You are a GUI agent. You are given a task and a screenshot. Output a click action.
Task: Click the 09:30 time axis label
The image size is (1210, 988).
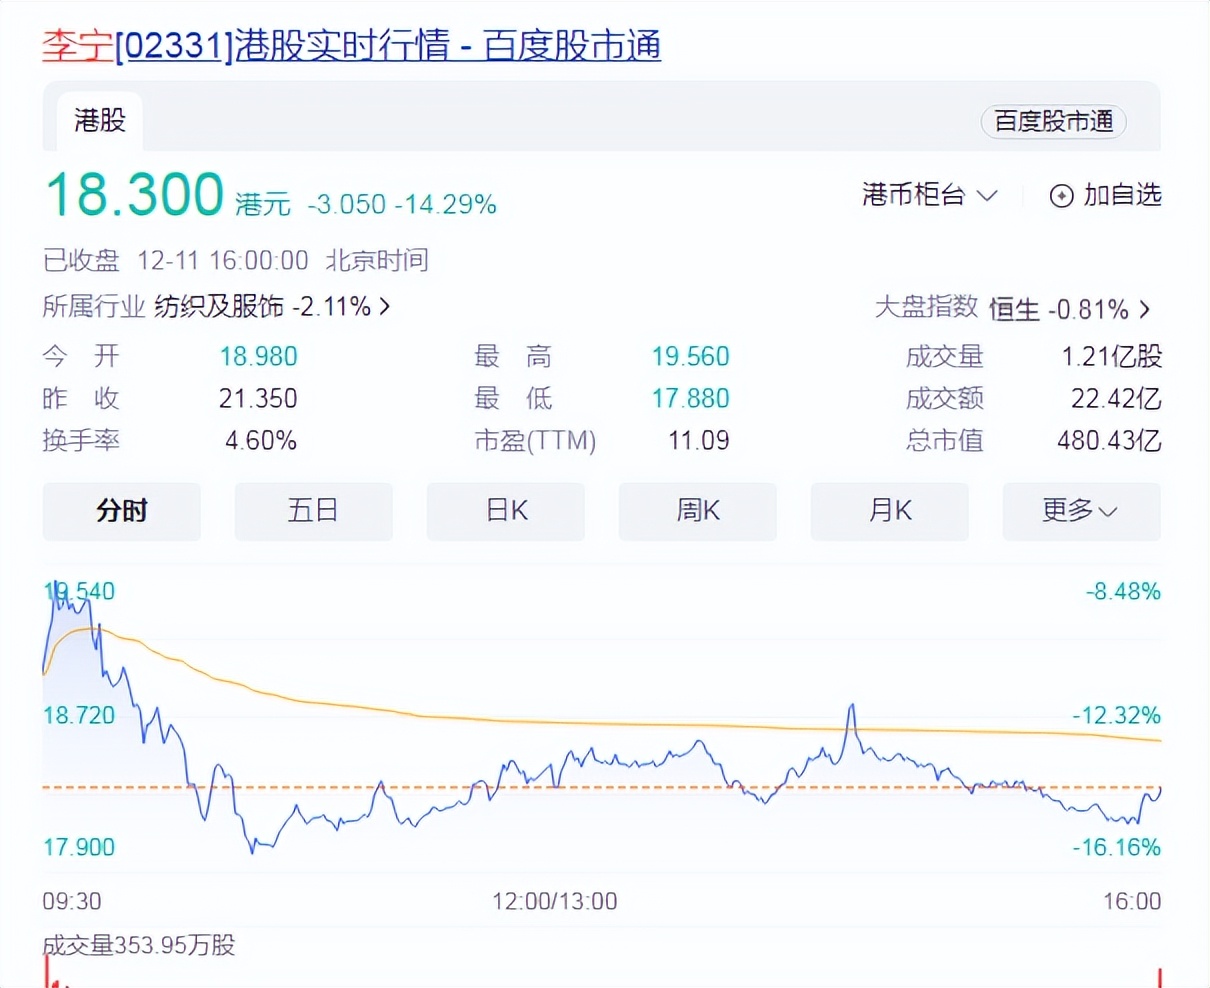(72, 901)
